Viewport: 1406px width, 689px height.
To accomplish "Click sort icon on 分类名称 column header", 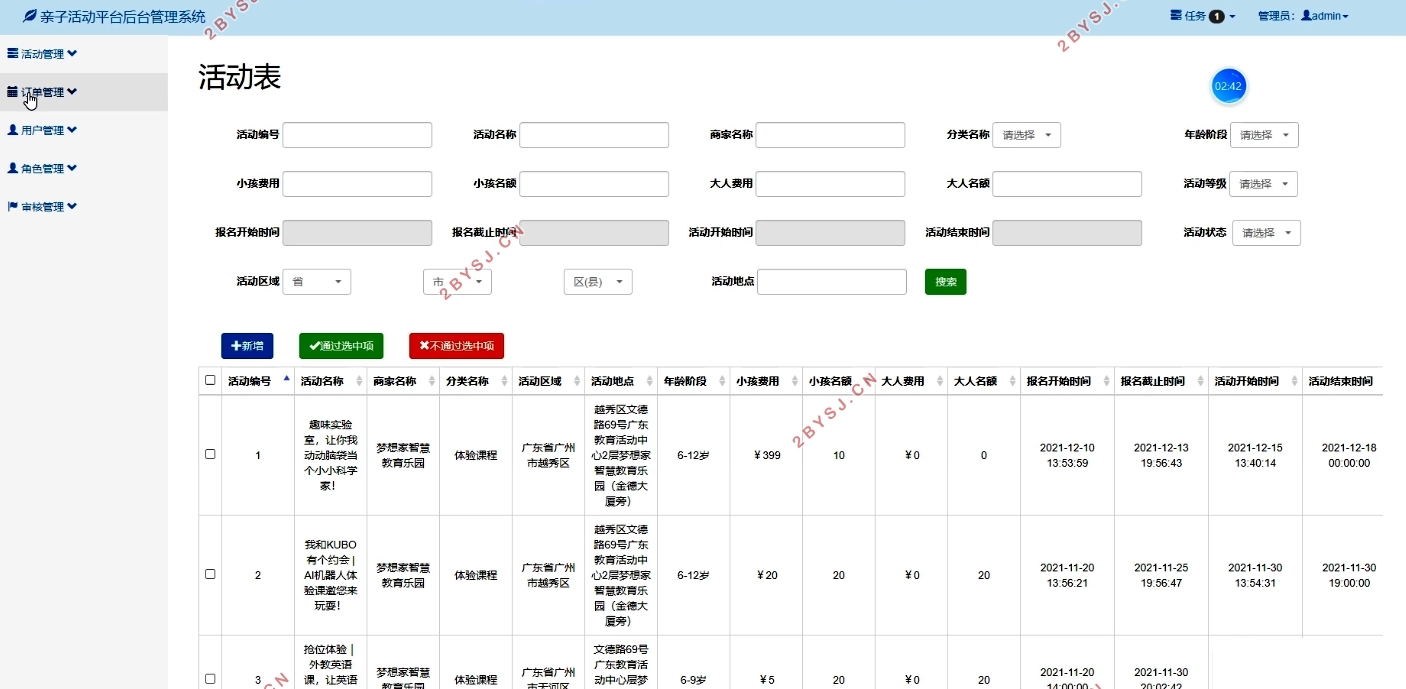I will point(505,381).
